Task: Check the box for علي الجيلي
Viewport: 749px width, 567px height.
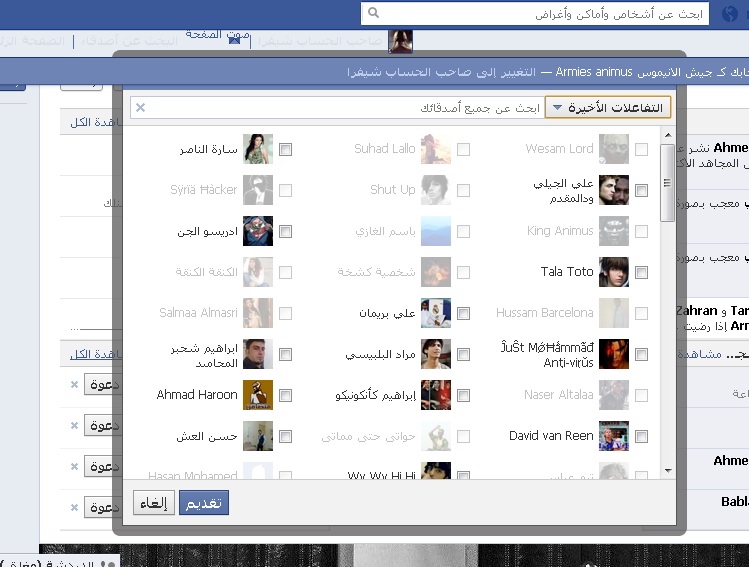Action: coord(642,190)
